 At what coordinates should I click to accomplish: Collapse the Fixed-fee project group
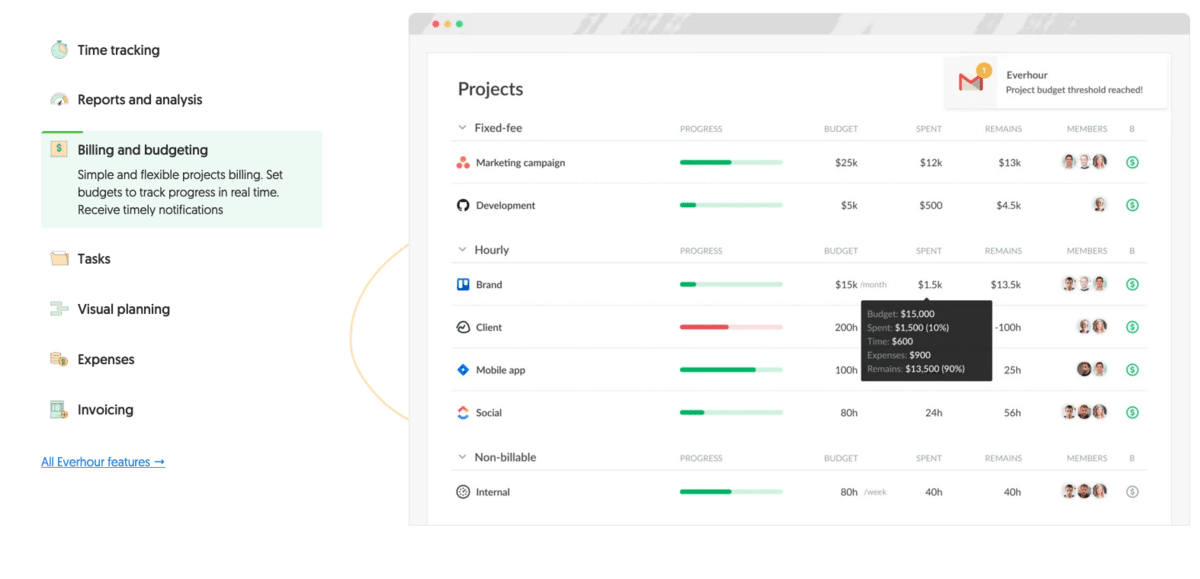462,128
